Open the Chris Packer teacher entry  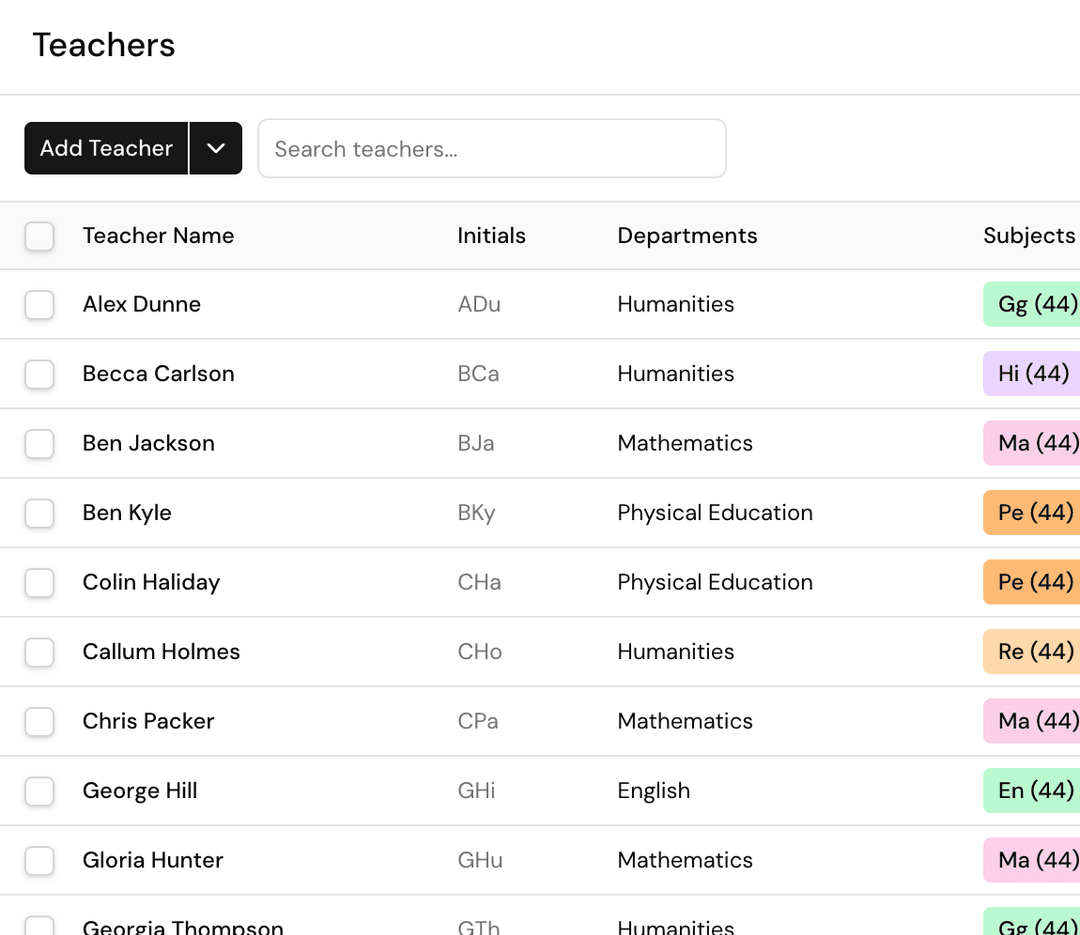[x=148, y=721]
